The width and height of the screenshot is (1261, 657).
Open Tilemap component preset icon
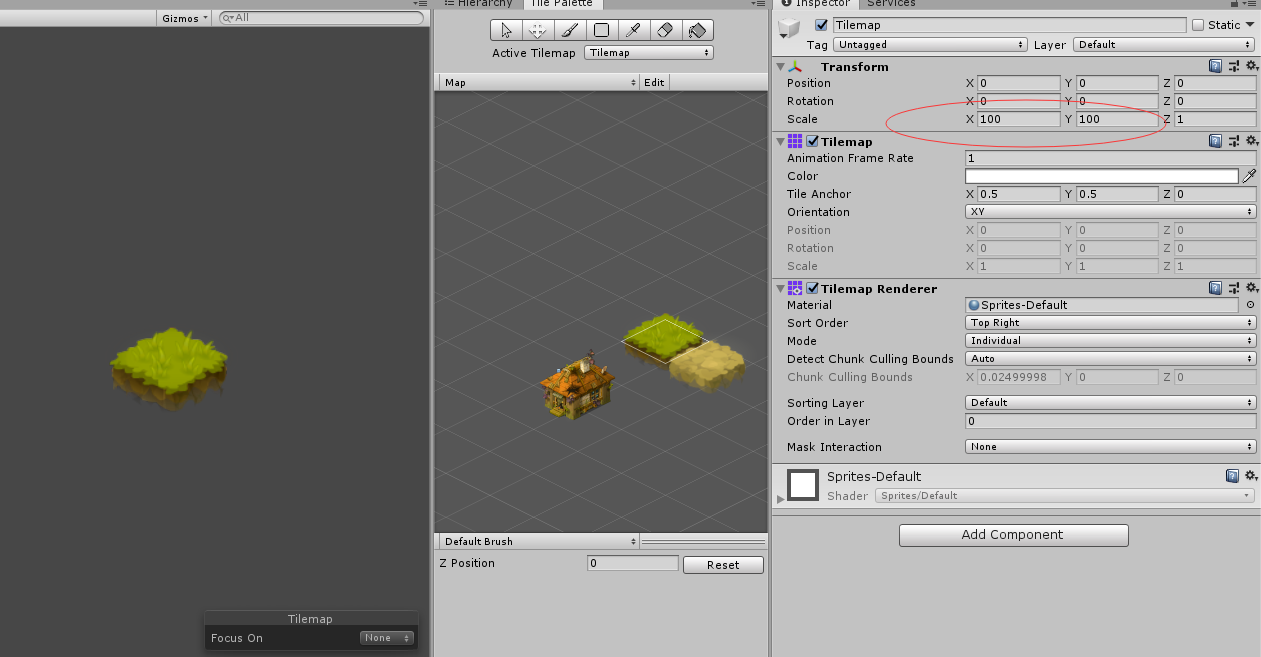[1233, 141]
